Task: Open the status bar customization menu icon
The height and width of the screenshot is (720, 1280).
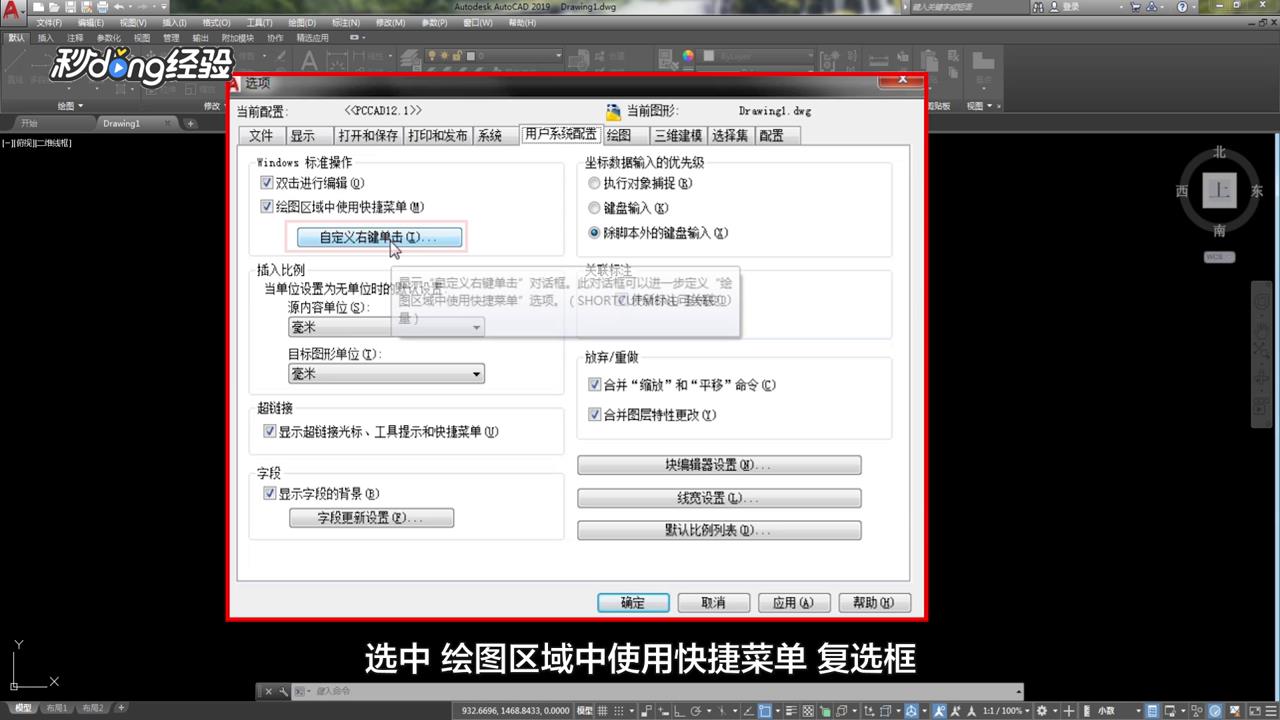Action: click(x=1272, y=710)
